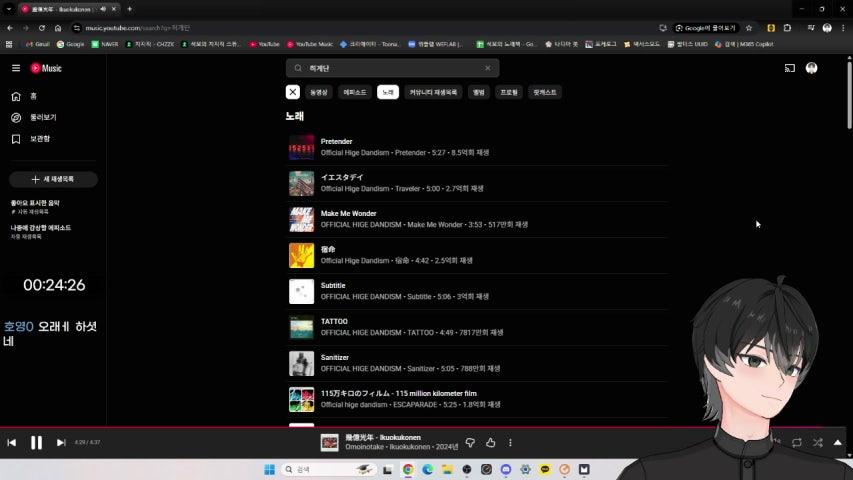853x480 pixels.
Task: Like the currently playing song
Action: point(491,443)
